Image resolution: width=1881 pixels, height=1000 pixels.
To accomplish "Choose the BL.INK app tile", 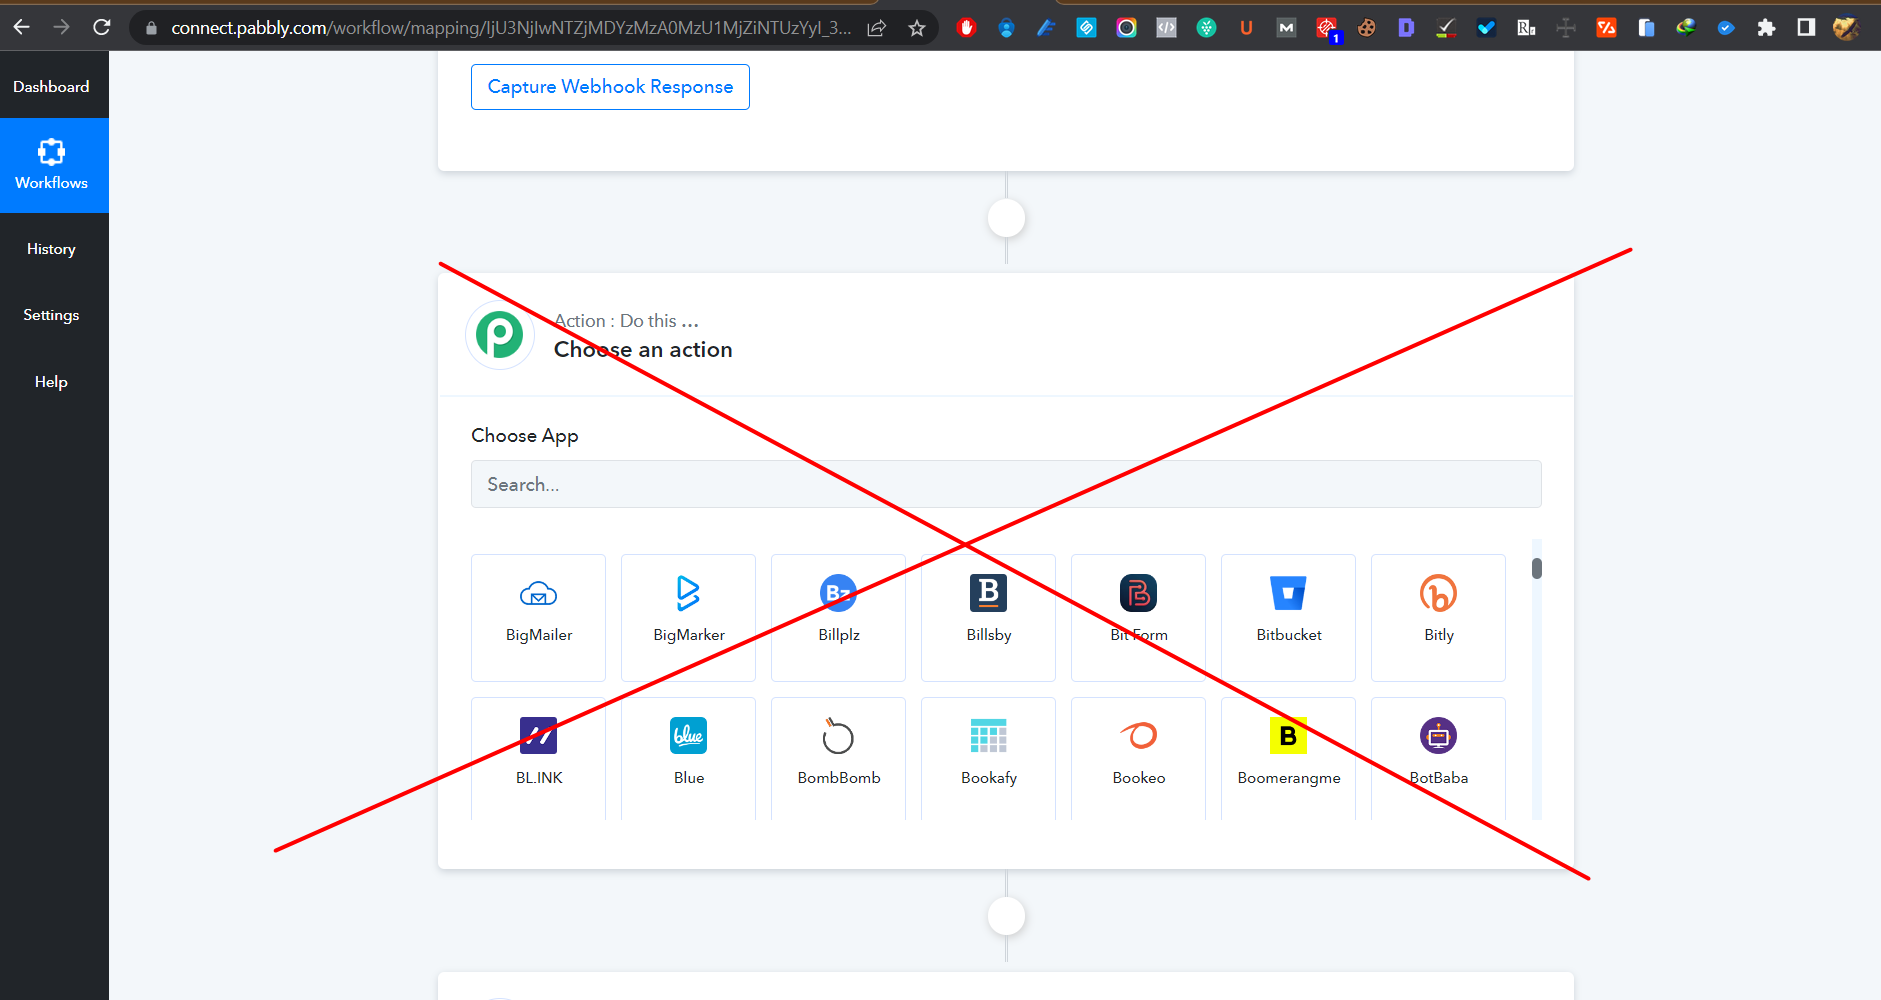I will tap(538, 758).
